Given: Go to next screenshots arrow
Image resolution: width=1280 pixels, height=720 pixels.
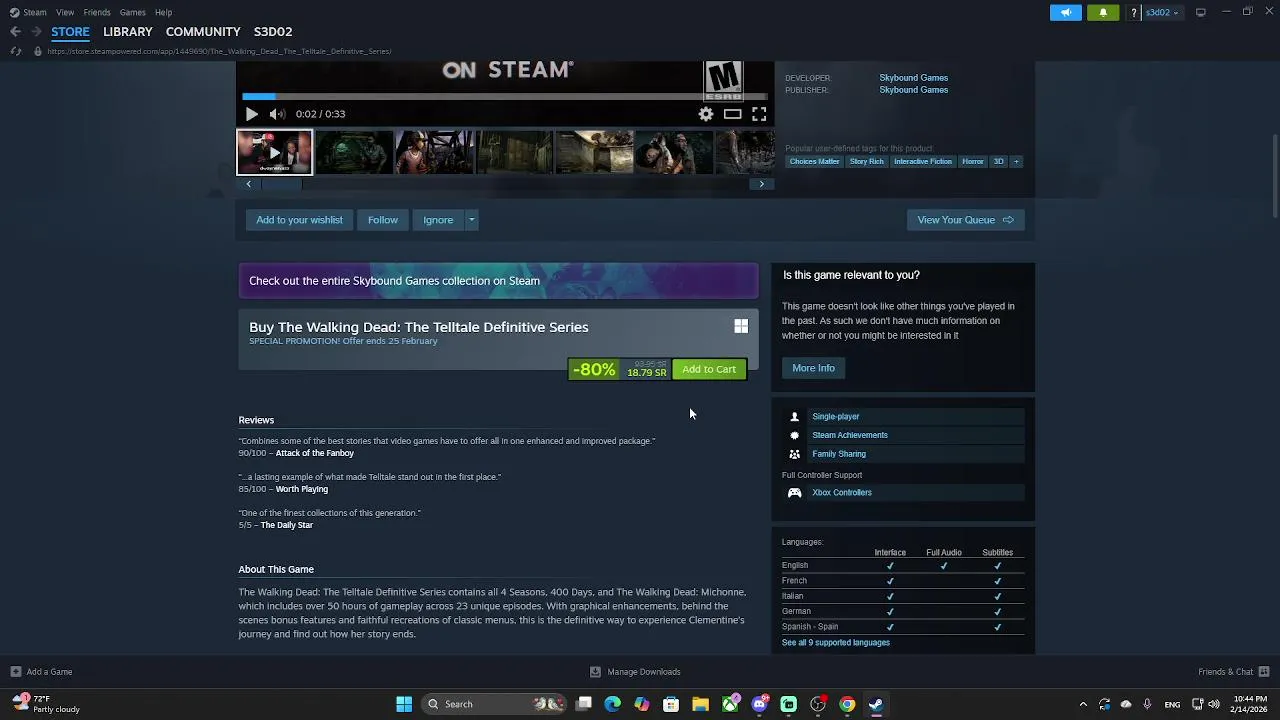Looking at the screenshot, I should click(x=762, y=184).
